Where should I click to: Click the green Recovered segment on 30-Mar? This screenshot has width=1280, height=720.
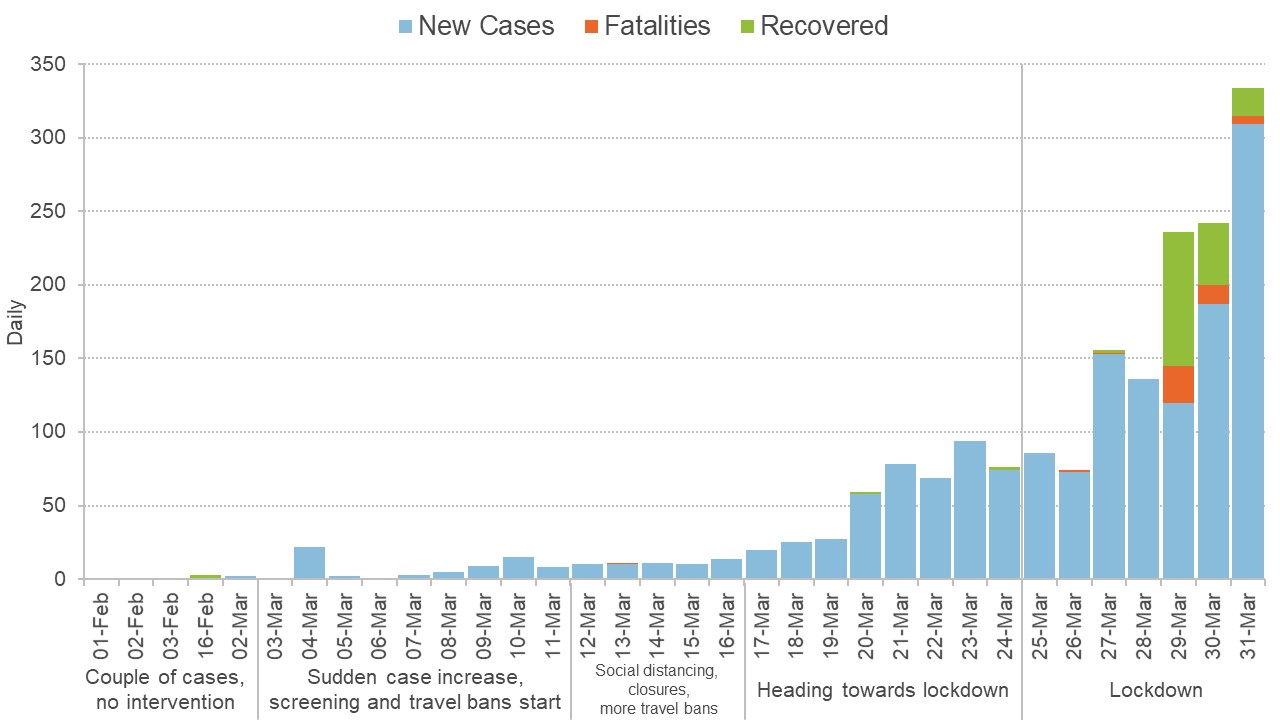pos(1213,254)
